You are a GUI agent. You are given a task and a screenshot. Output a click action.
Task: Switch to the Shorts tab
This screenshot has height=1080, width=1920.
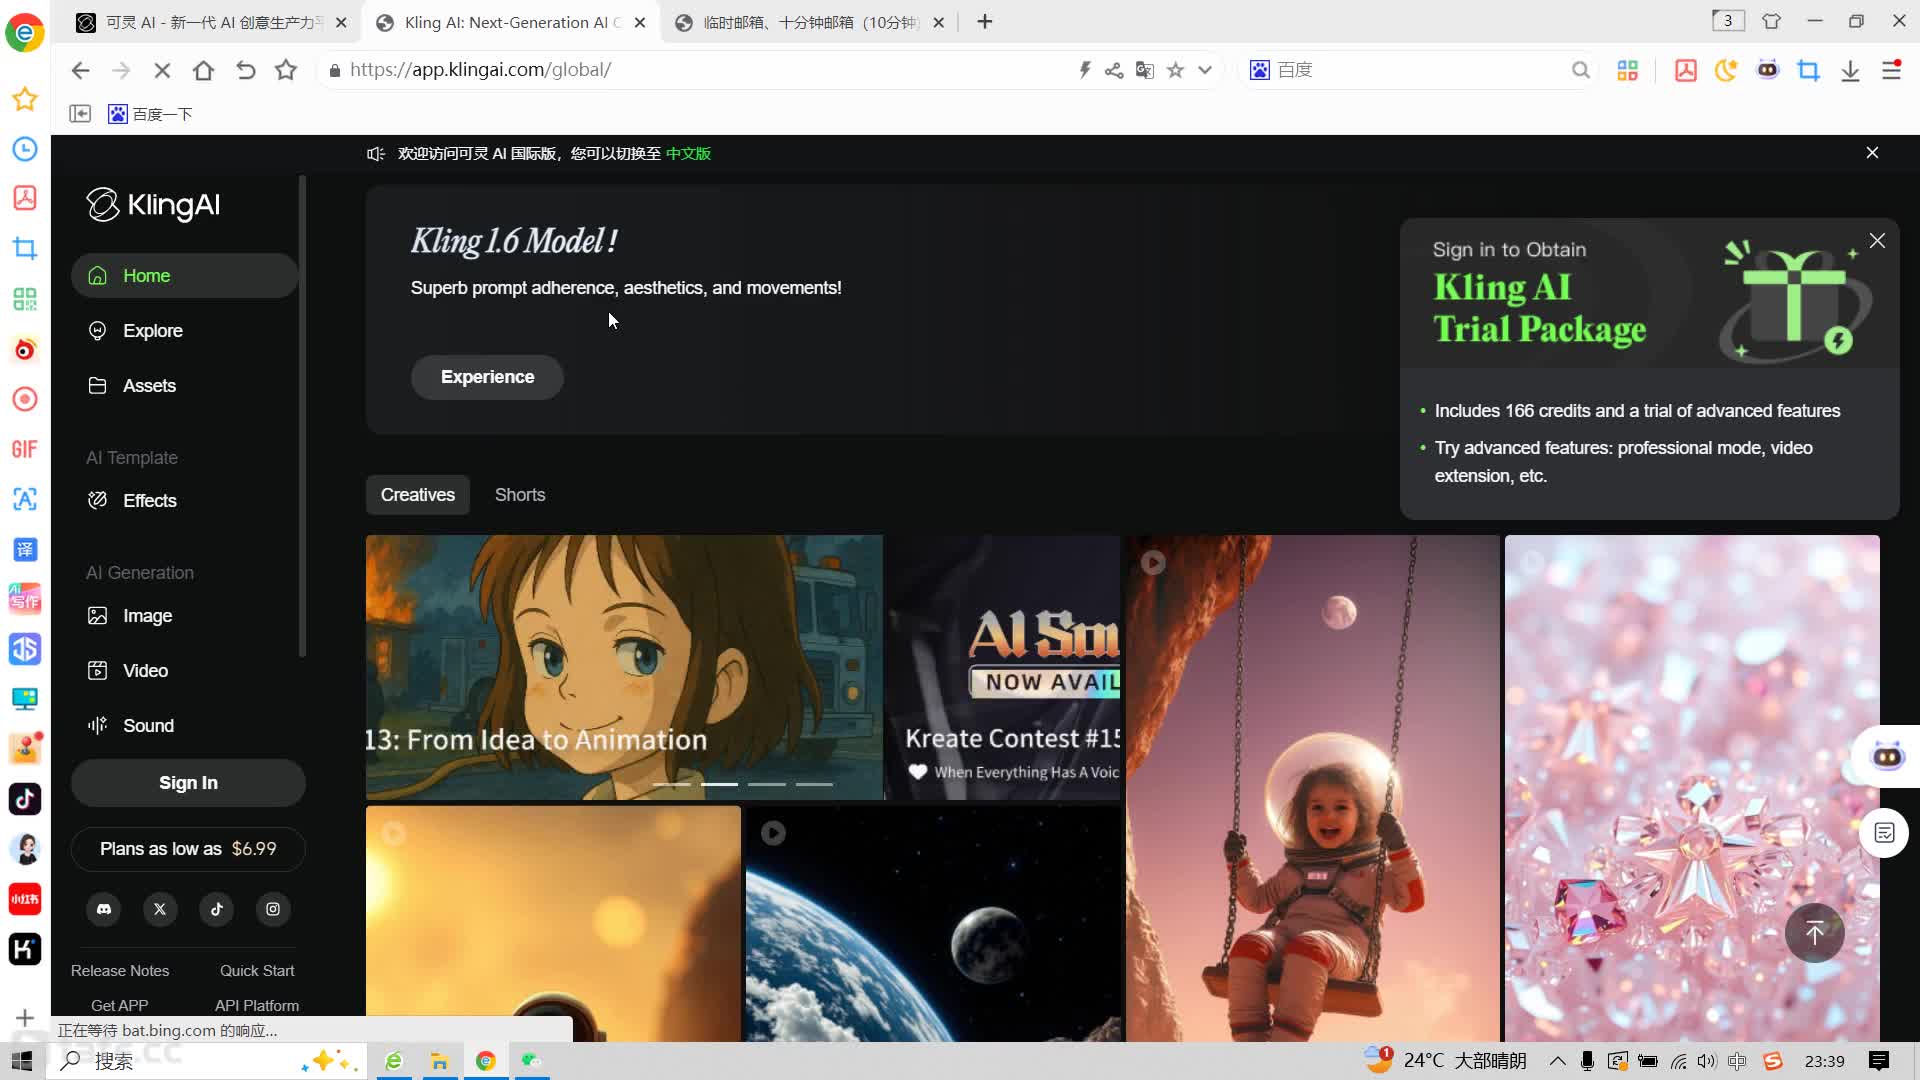pyautogui.click(x=520, y=495)
